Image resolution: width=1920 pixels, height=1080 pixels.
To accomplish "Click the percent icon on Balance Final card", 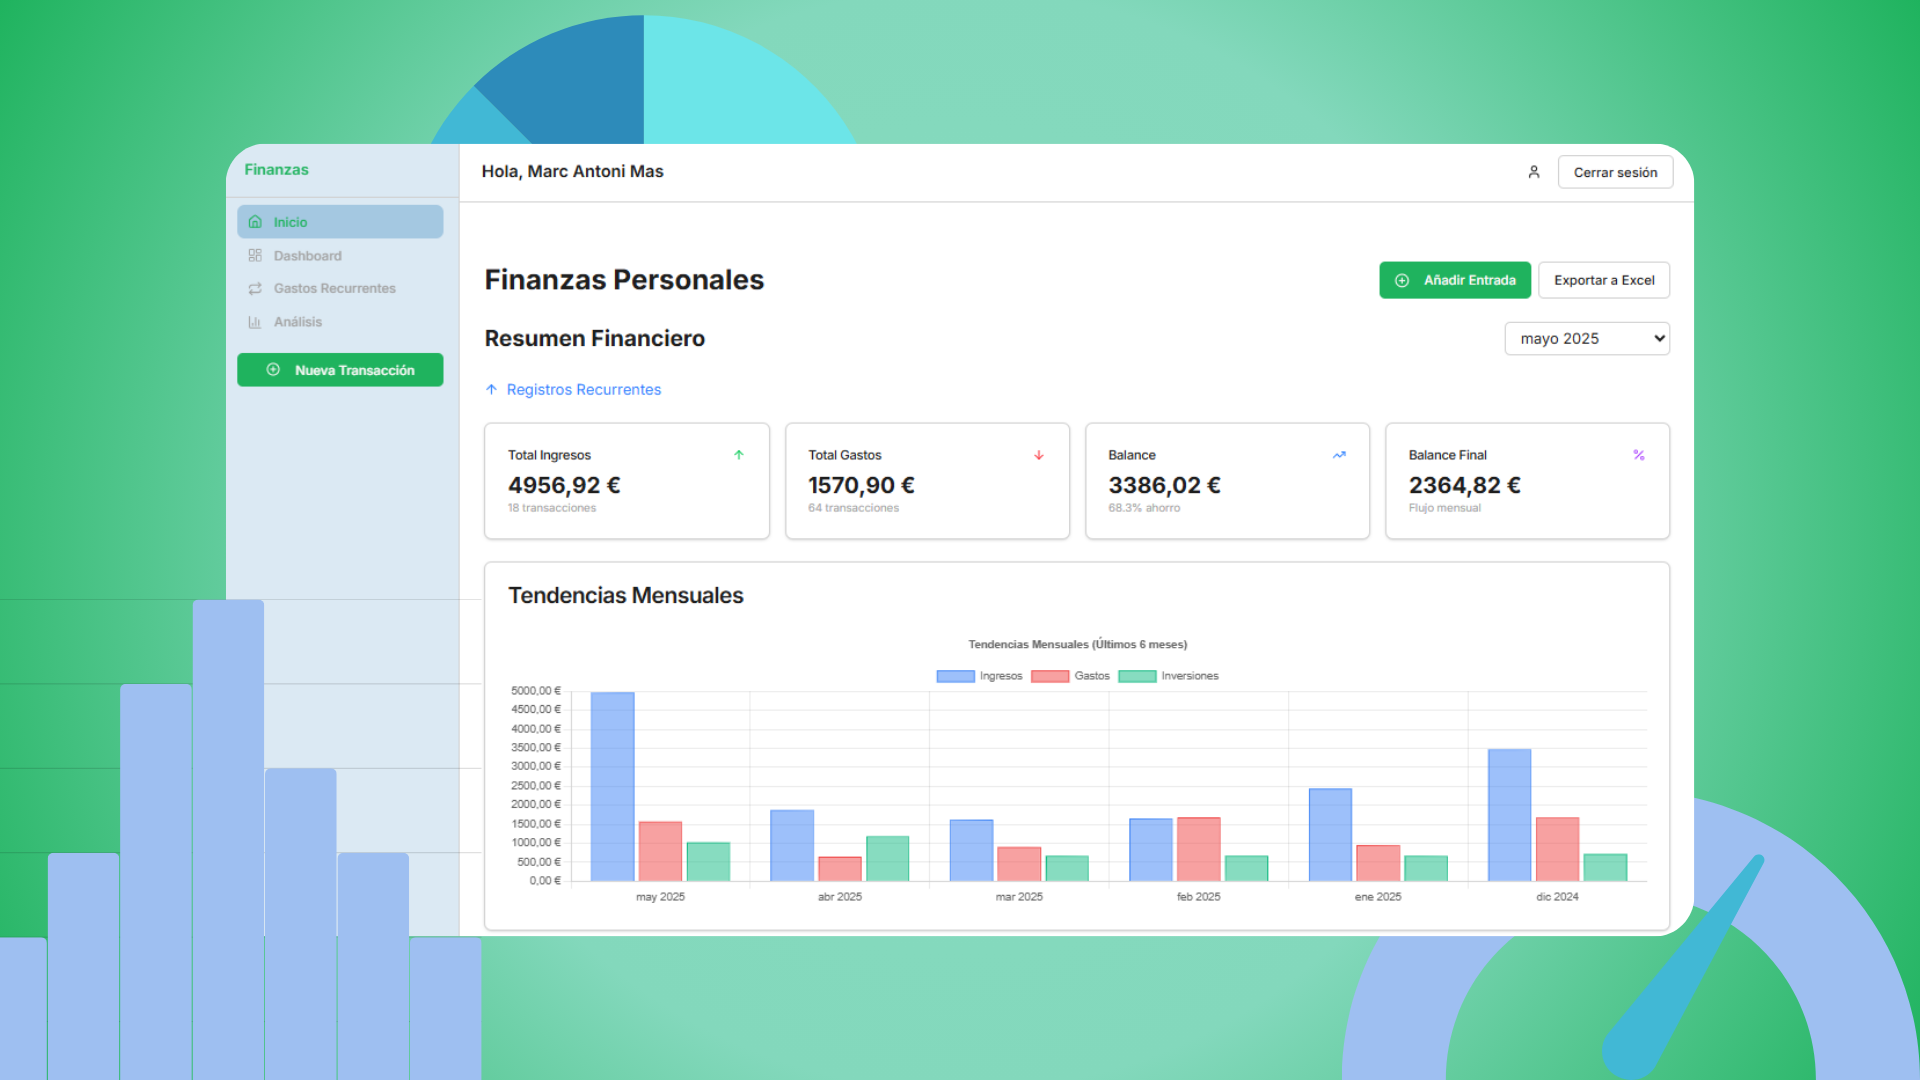I will pyautogui.click(x=1639, y=454).
